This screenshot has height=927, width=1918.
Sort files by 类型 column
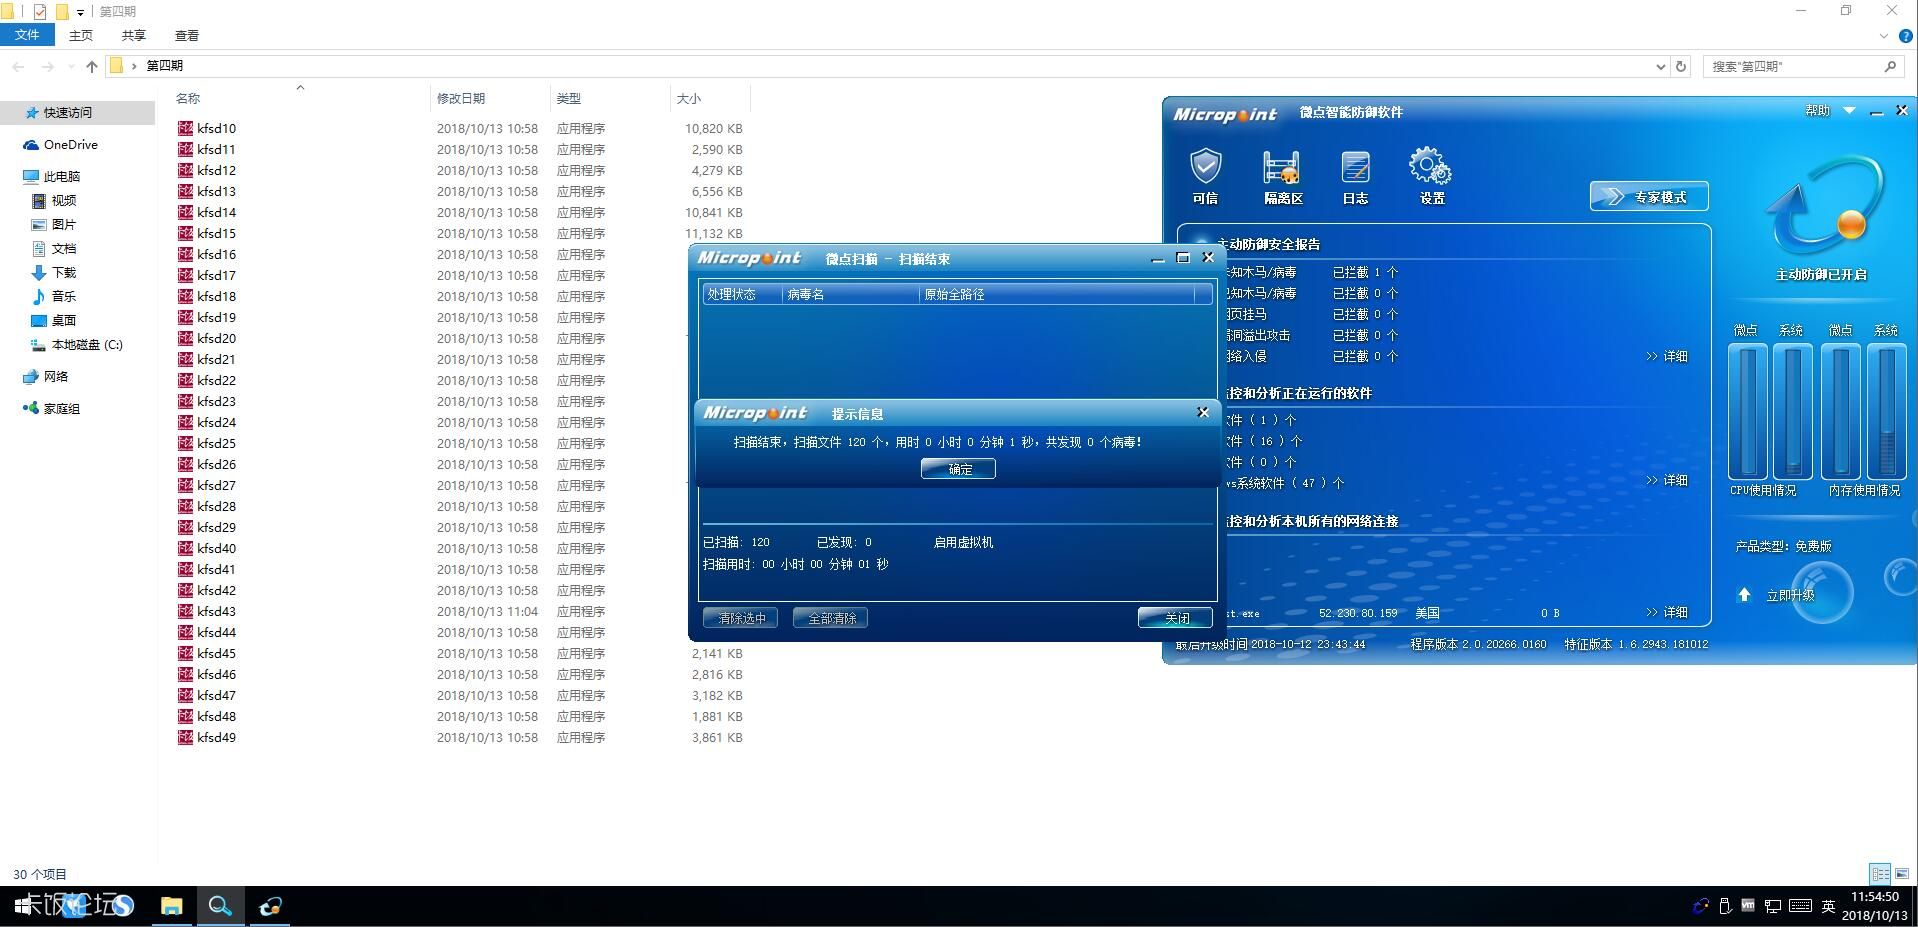tap(610, 98)
